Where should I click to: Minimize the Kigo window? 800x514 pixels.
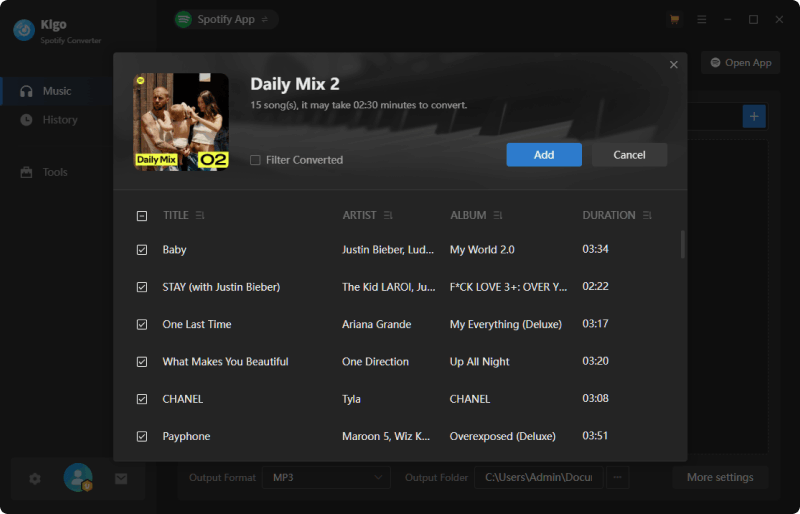pos(728,19)
